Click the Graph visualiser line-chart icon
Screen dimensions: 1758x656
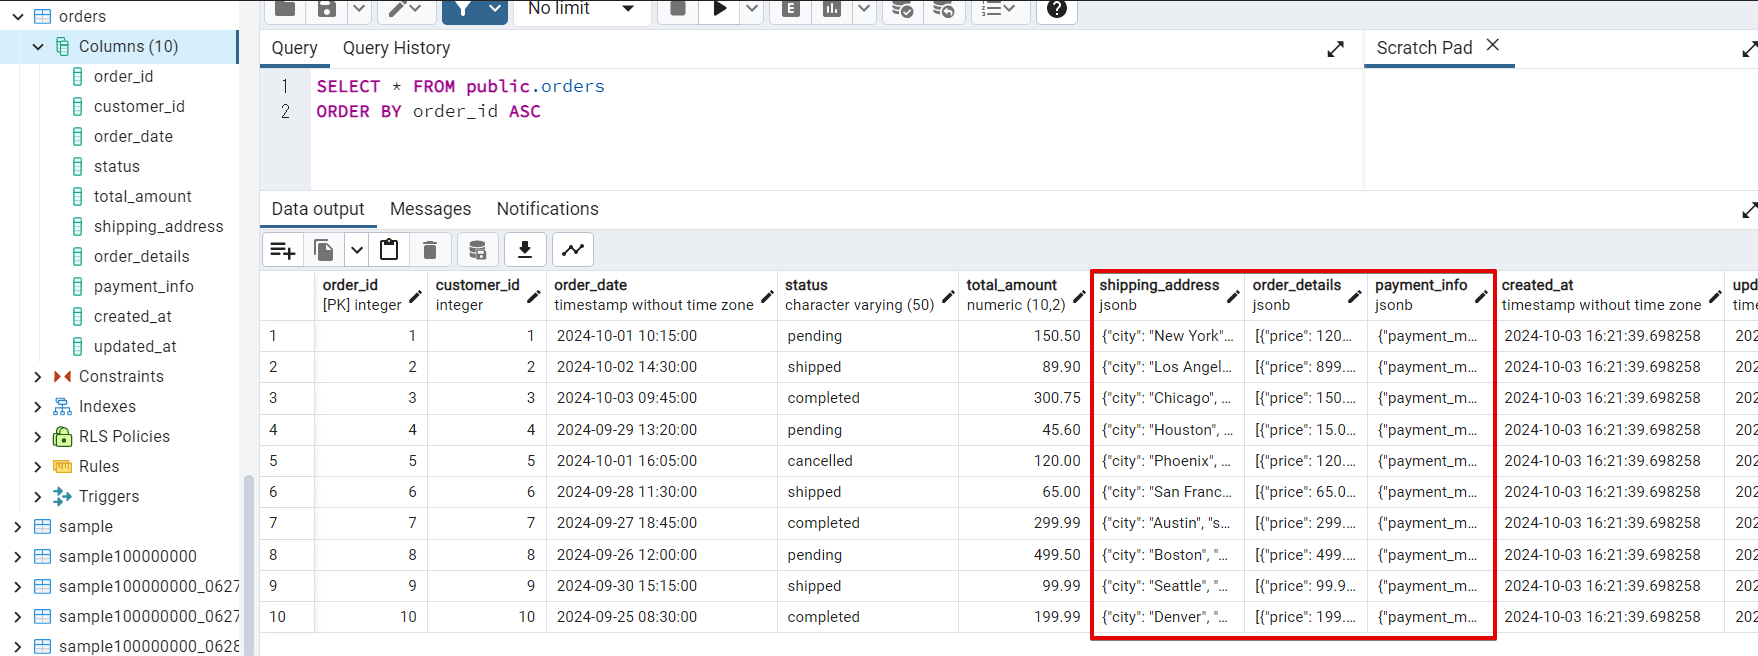coord(573,250)
